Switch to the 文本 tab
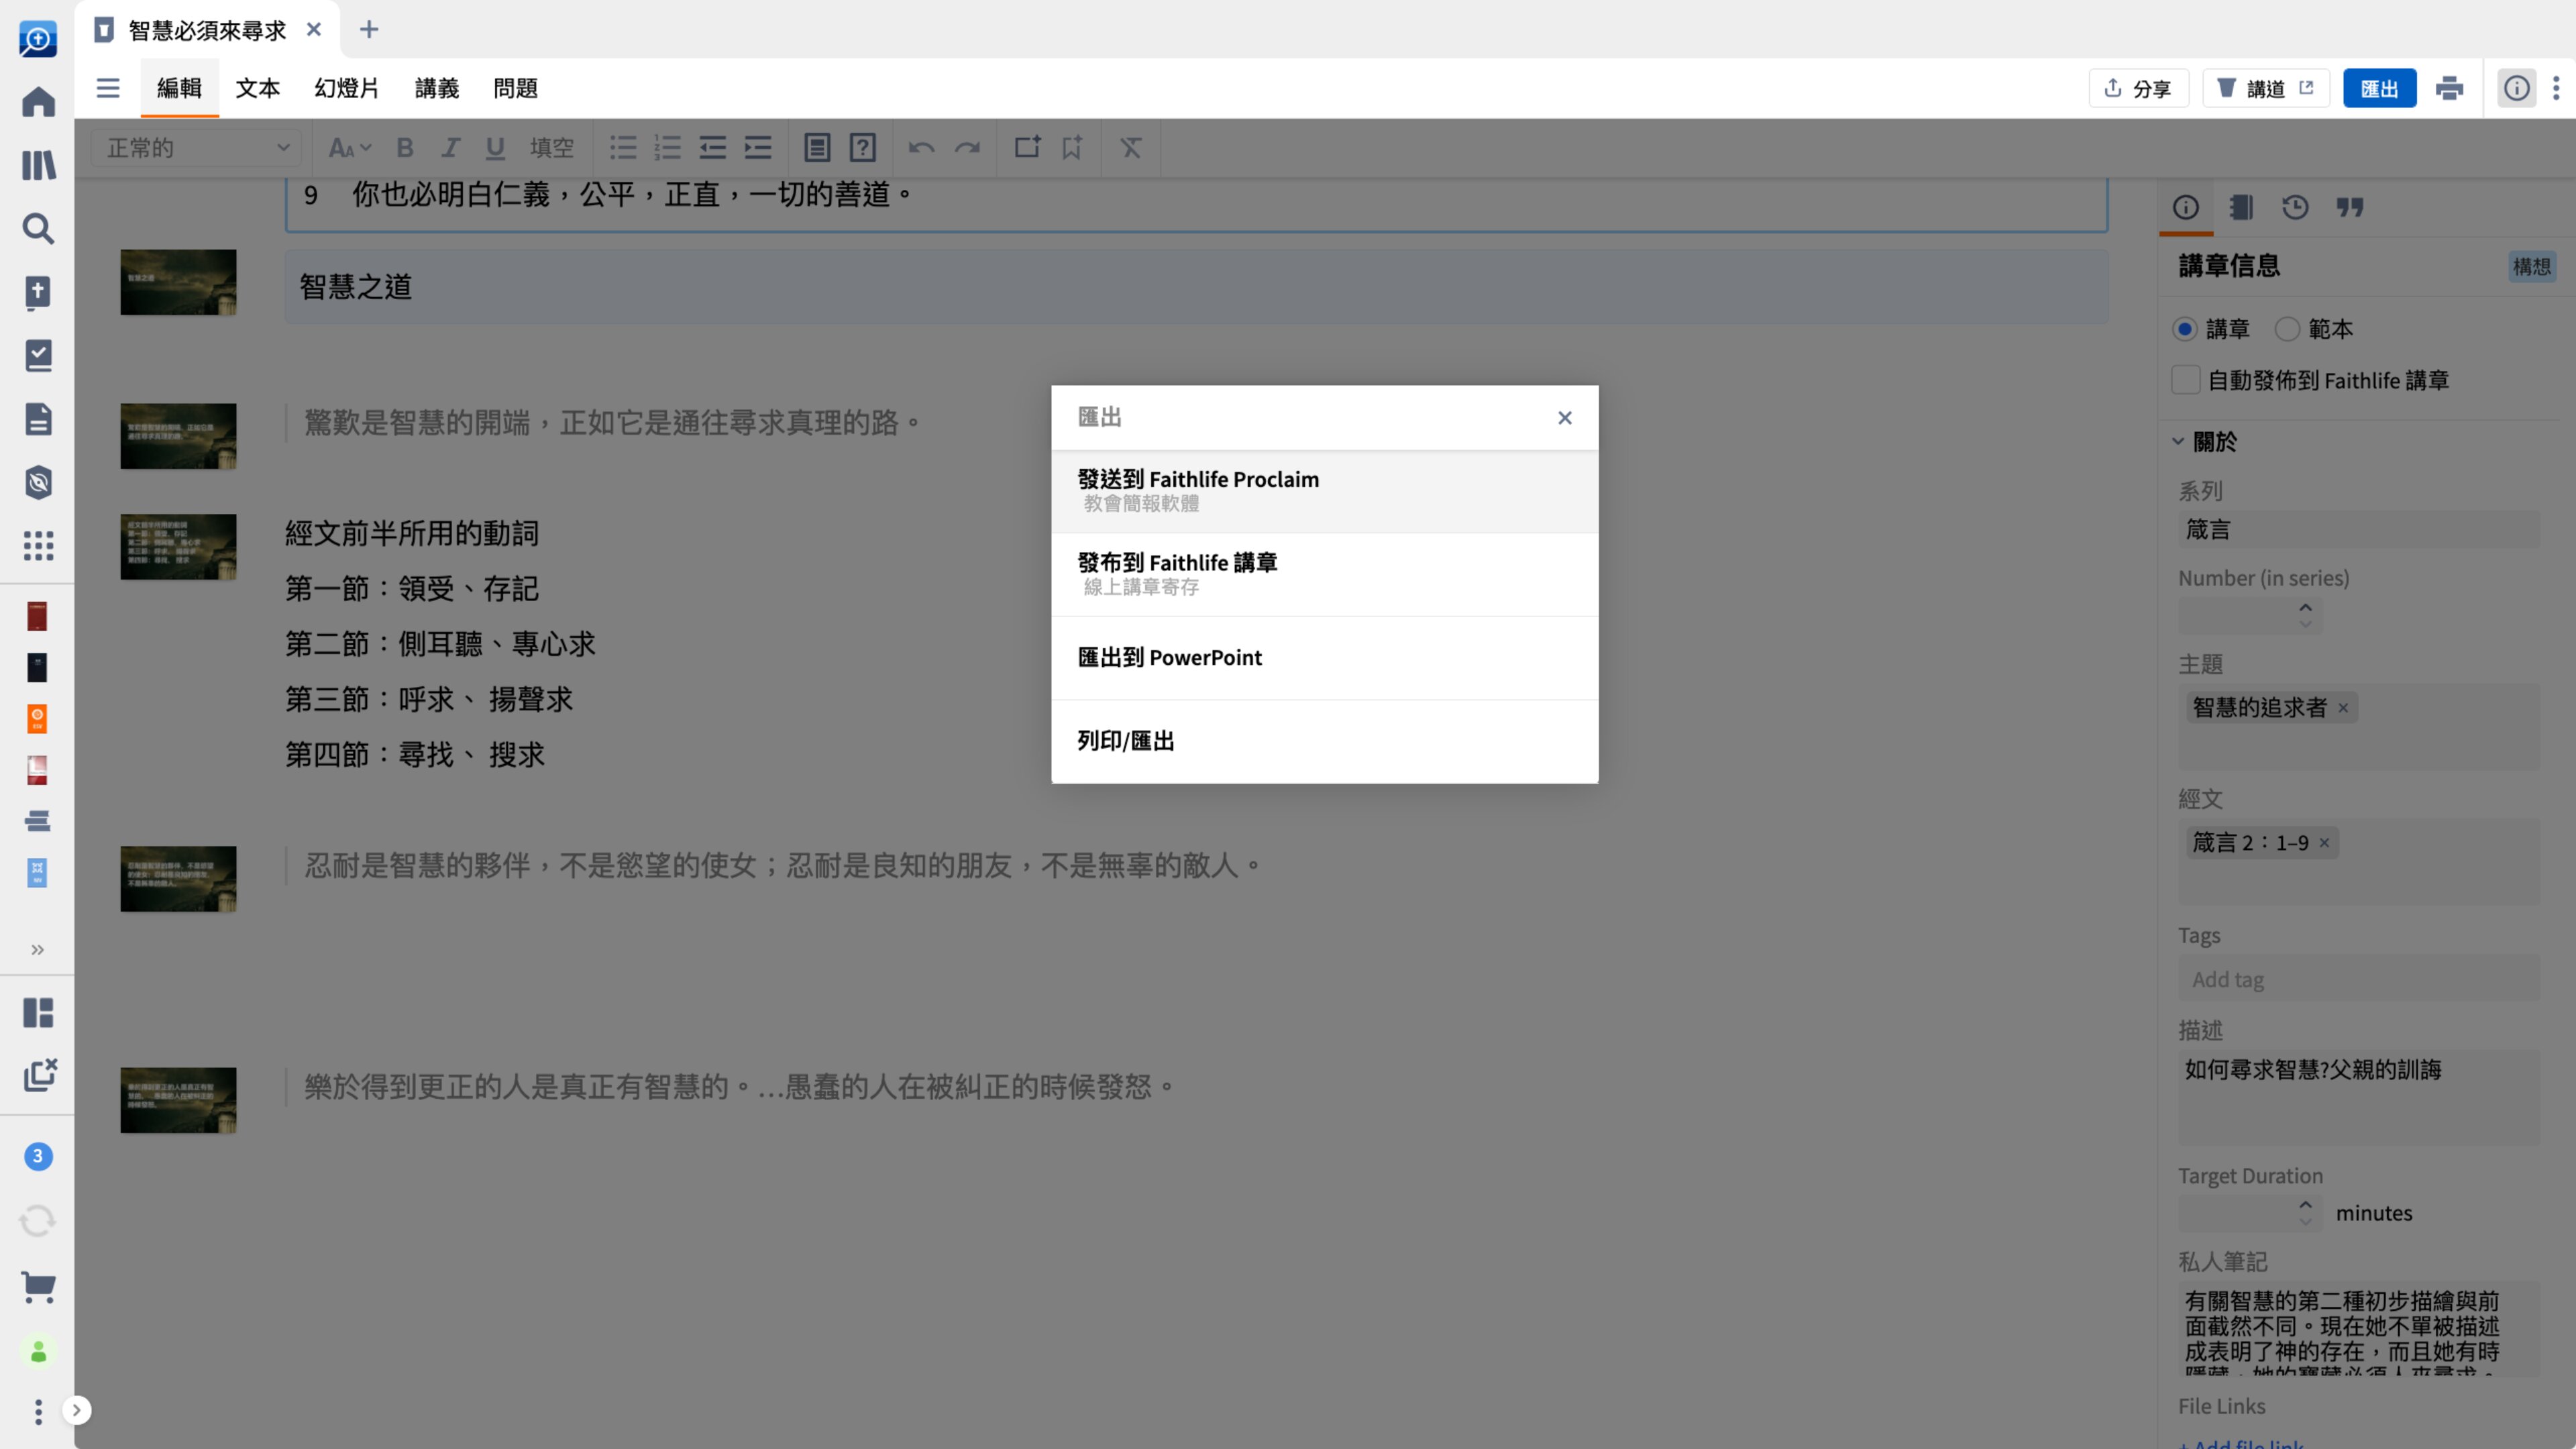This screenshot has width=2576, height=1449. tap(257, 88)
